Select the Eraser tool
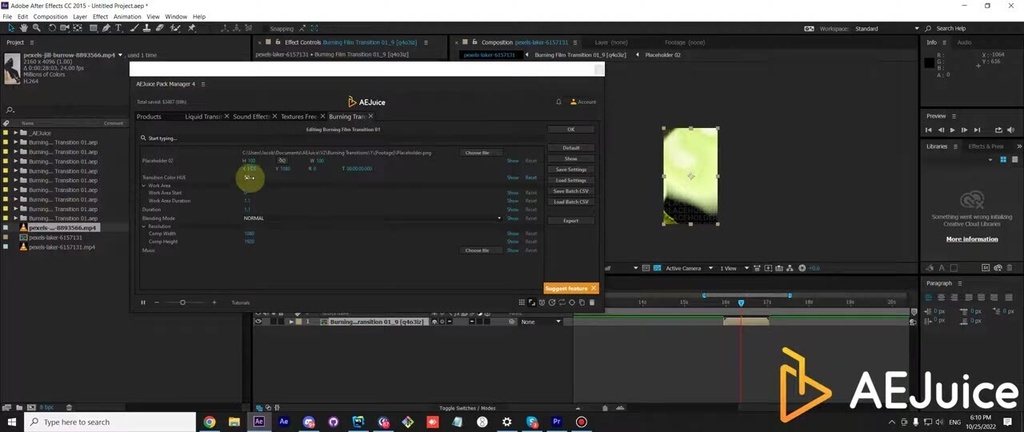Viewport: 1024px width, 432px height. coord(161,28)
